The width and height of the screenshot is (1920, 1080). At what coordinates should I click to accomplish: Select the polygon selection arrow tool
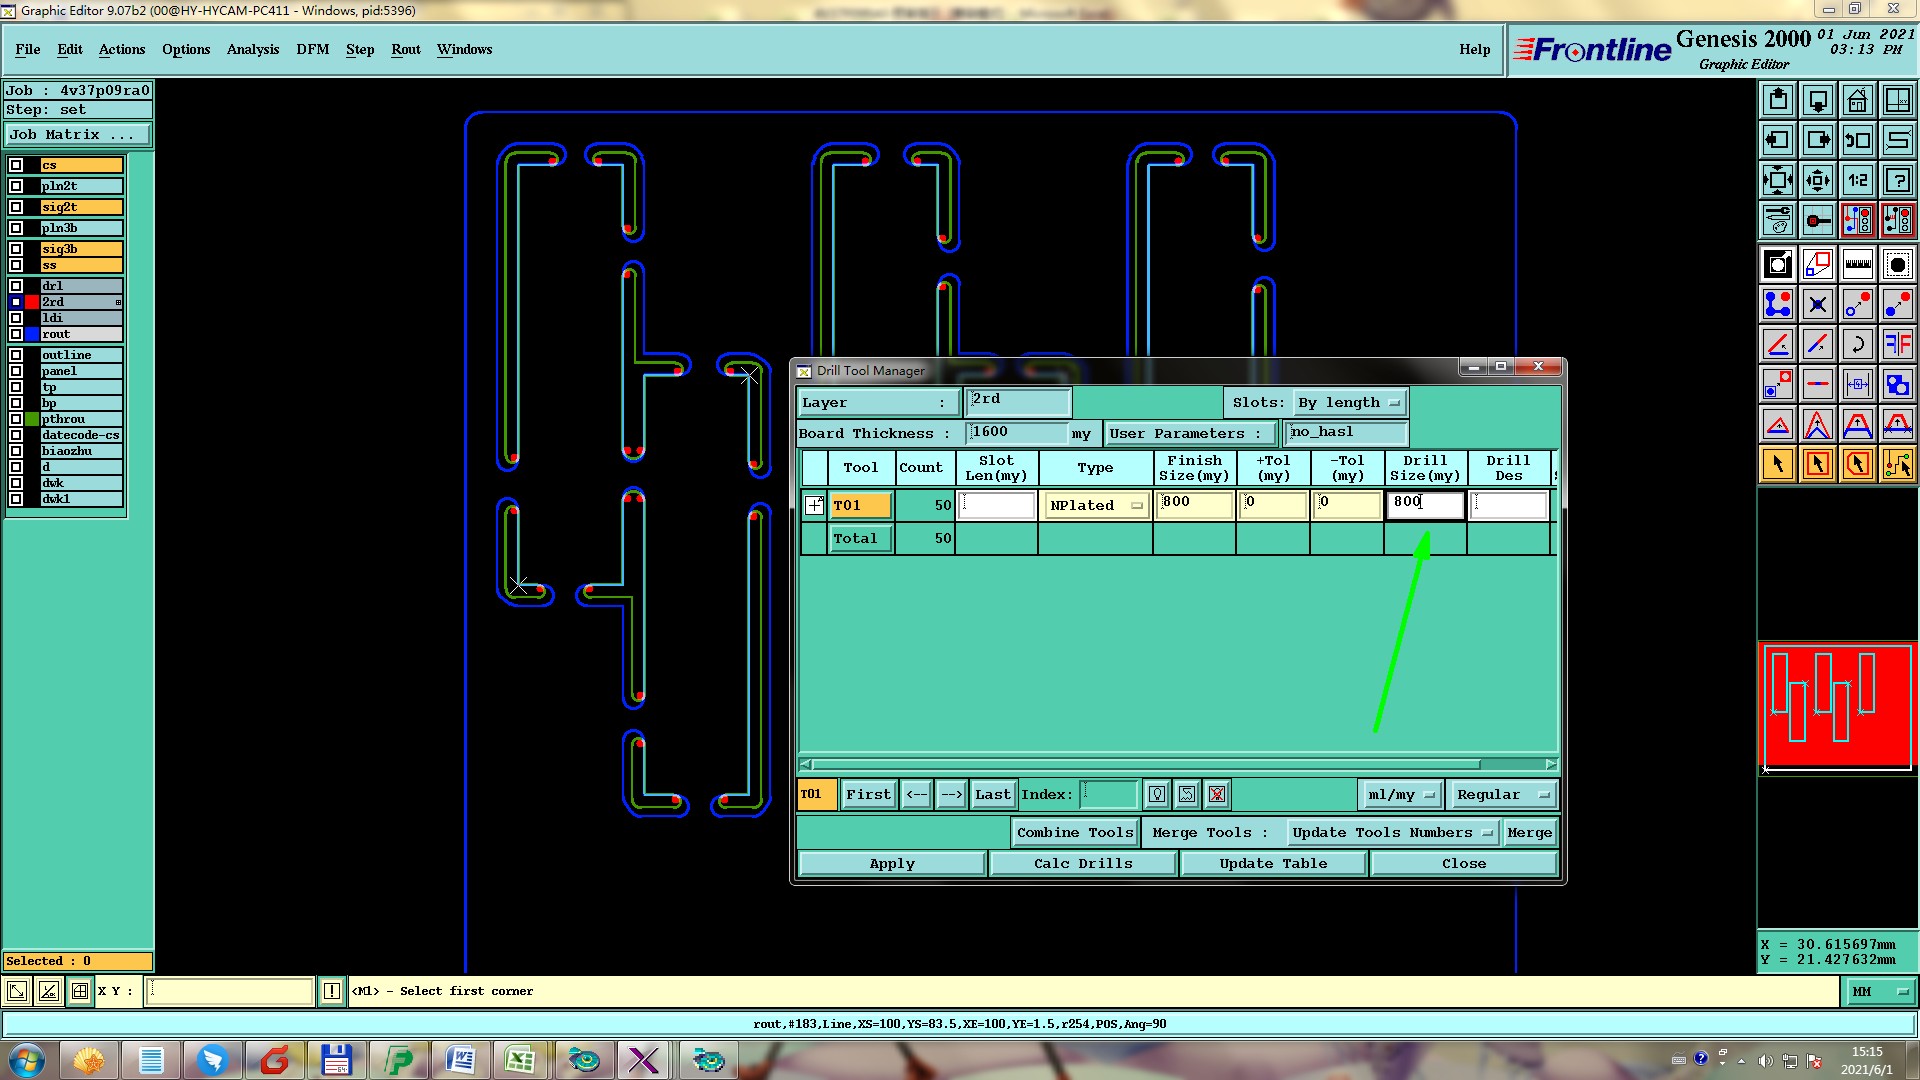click(1857, 464)
